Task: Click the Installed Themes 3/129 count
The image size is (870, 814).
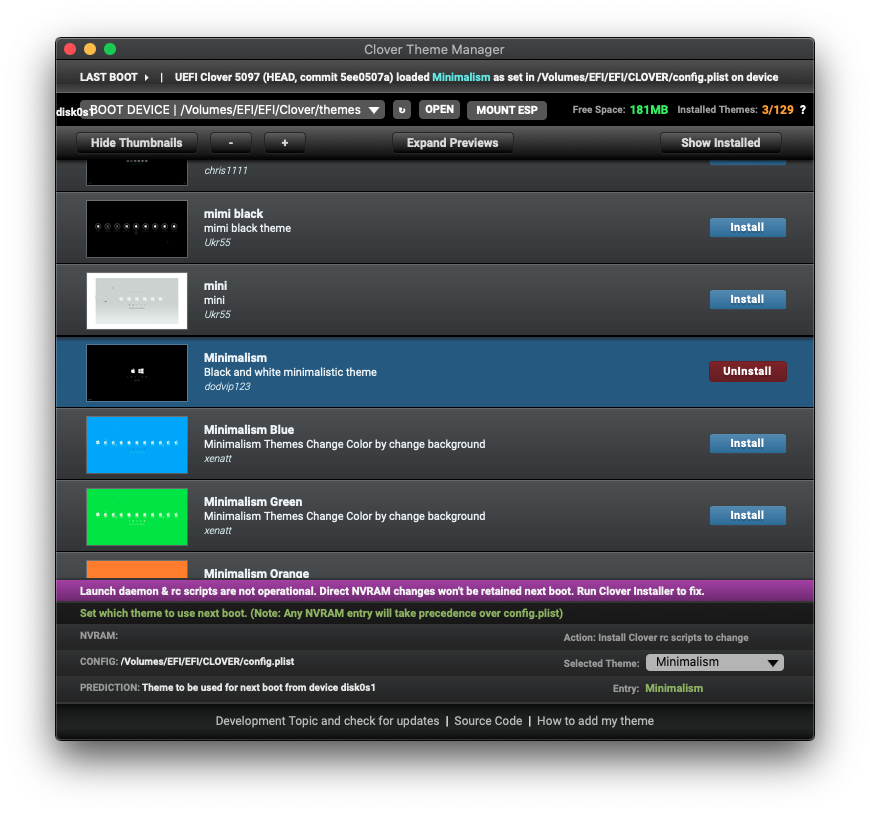Action: pos(777,110)
